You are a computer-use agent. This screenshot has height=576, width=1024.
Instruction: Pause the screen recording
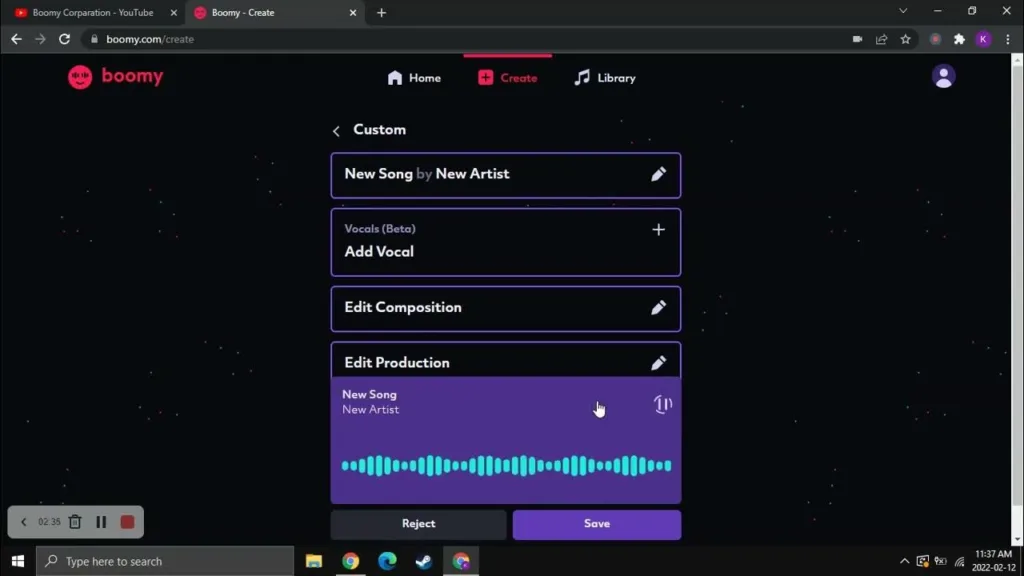101,522
